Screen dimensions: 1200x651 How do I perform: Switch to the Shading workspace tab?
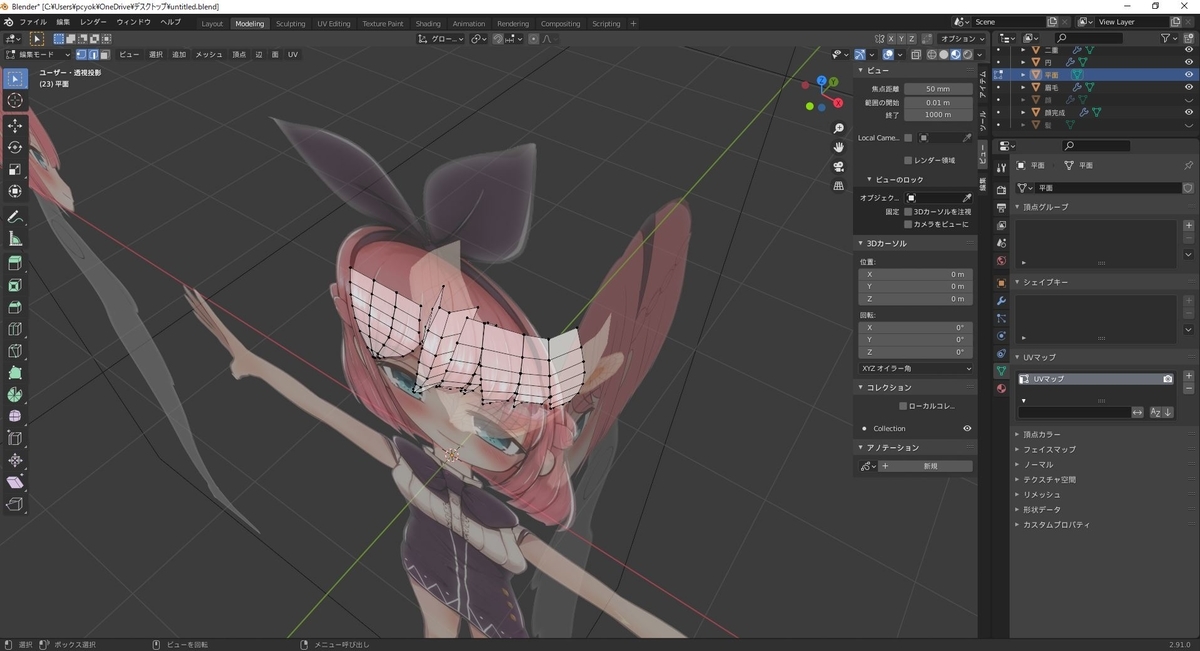(428, 23)
